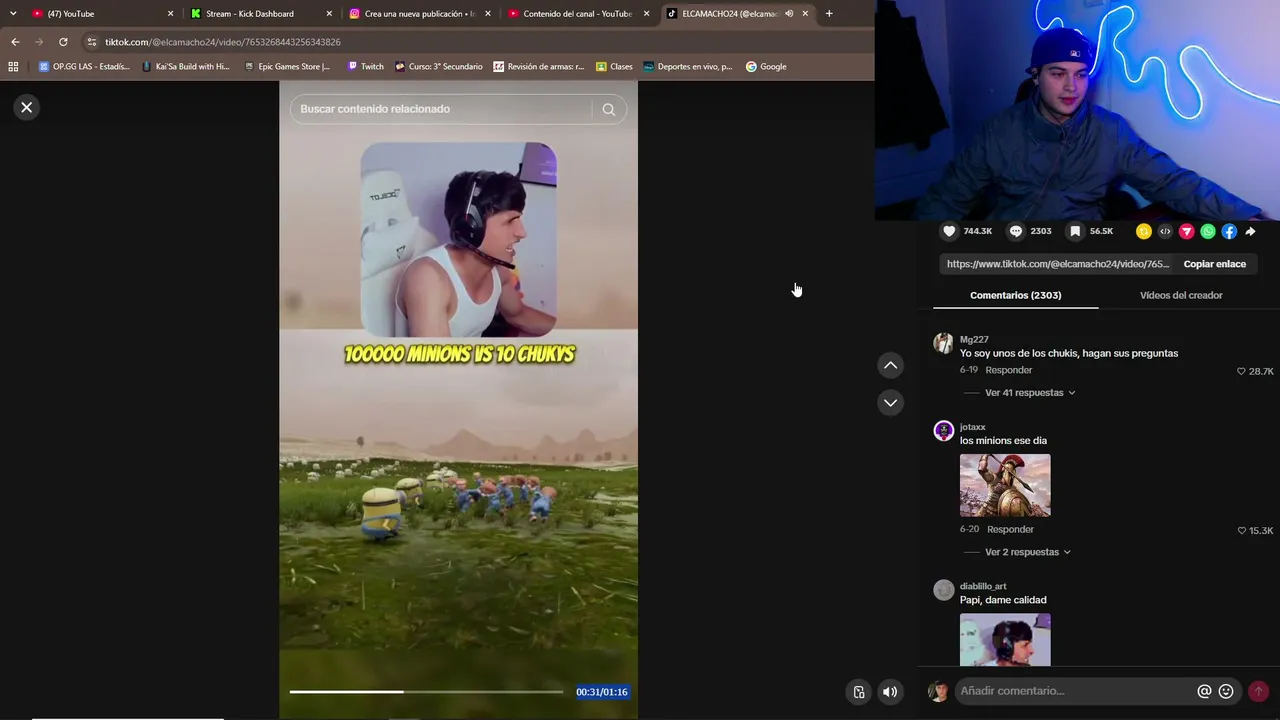The image size is (1280, 720).
Task: Open the tab search dropdown
Action: pyautogui.click(x=13, y=14)
